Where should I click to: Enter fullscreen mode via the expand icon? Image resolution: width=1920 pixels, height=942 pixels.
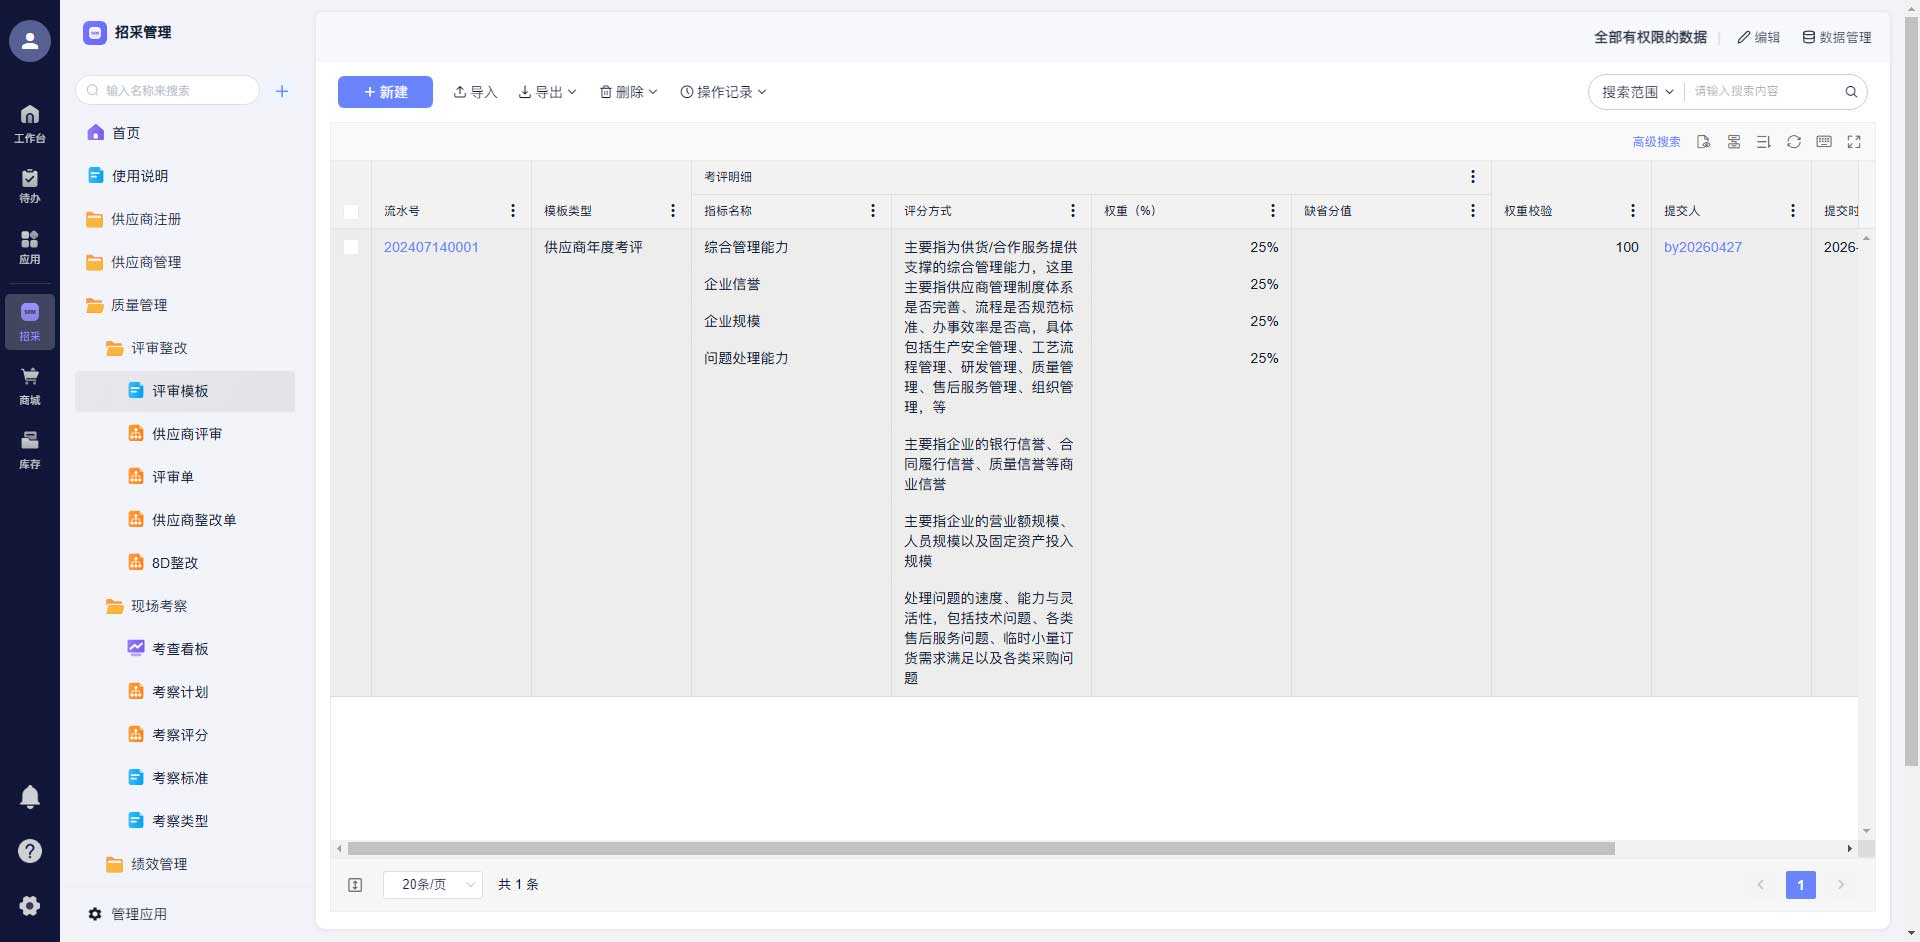1855,142
